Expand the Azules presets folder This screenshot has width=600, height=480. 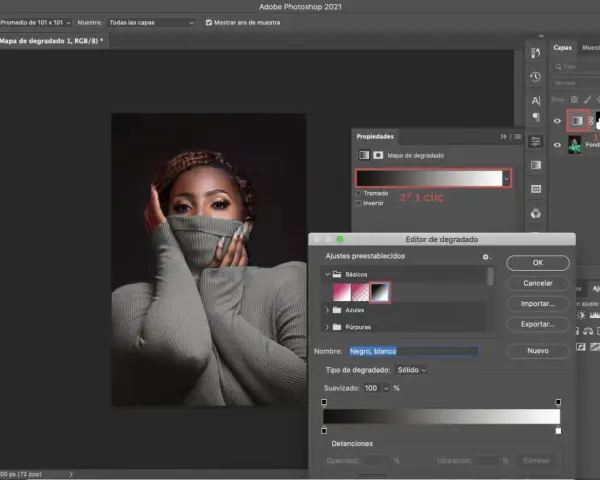click(x=327, y=310)
